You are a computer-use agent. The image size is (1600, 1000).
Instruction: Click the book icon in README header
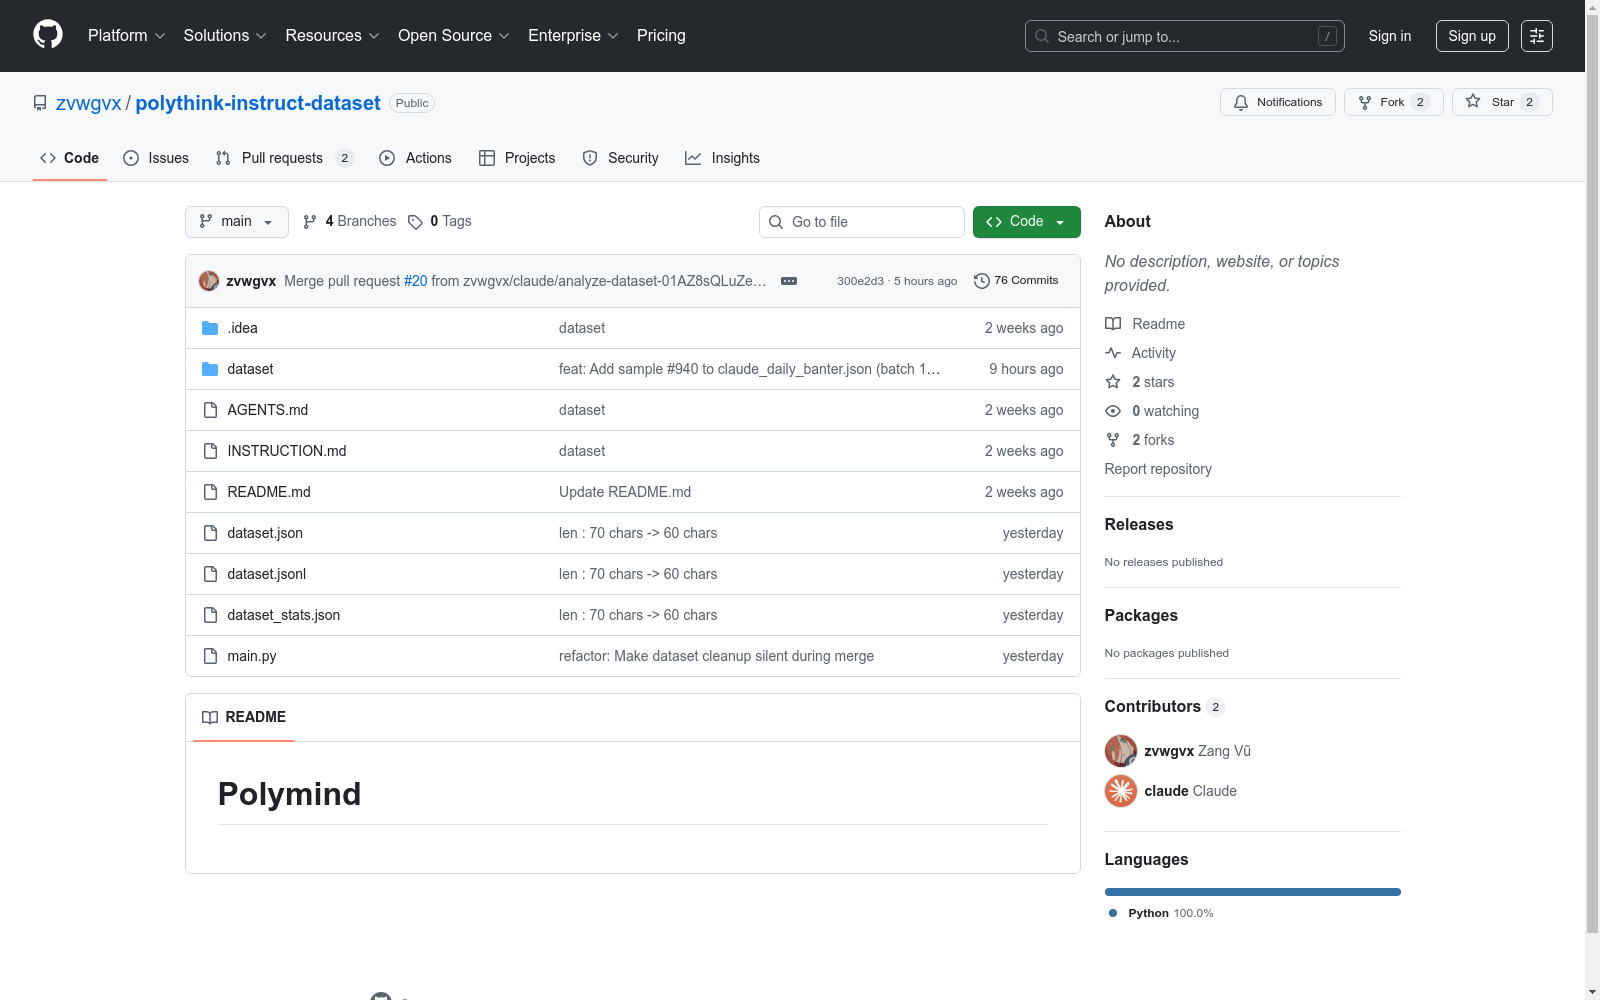(x=210, y=717)
